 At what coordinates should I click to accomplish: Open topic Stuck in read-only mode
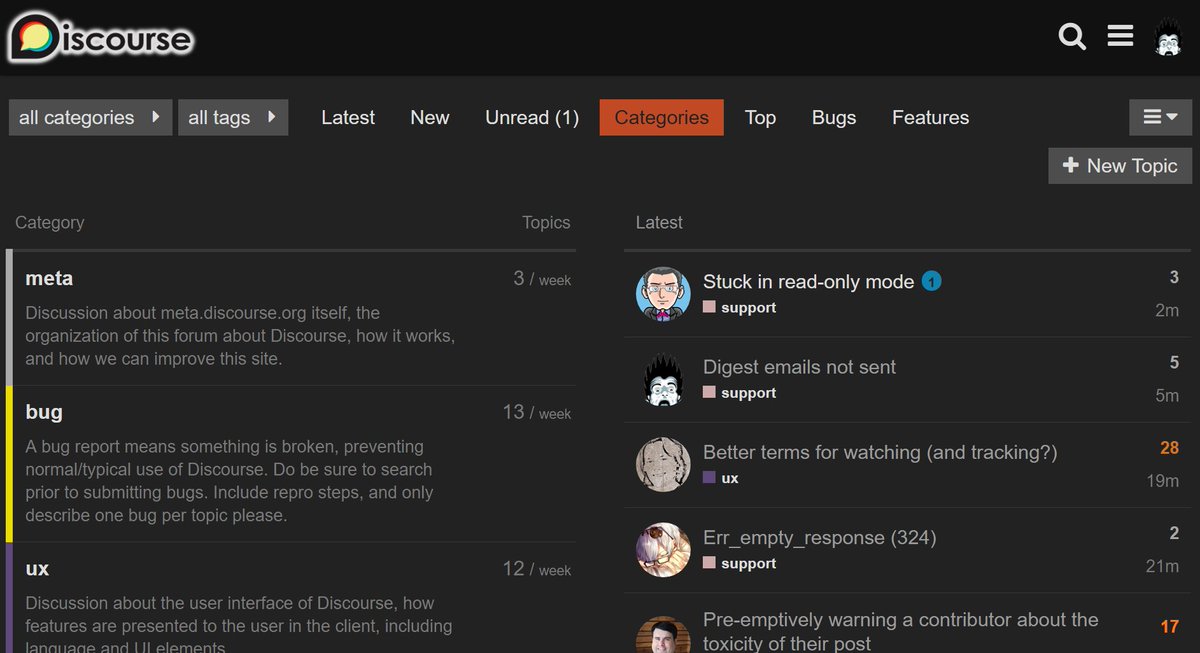point(808,282)
